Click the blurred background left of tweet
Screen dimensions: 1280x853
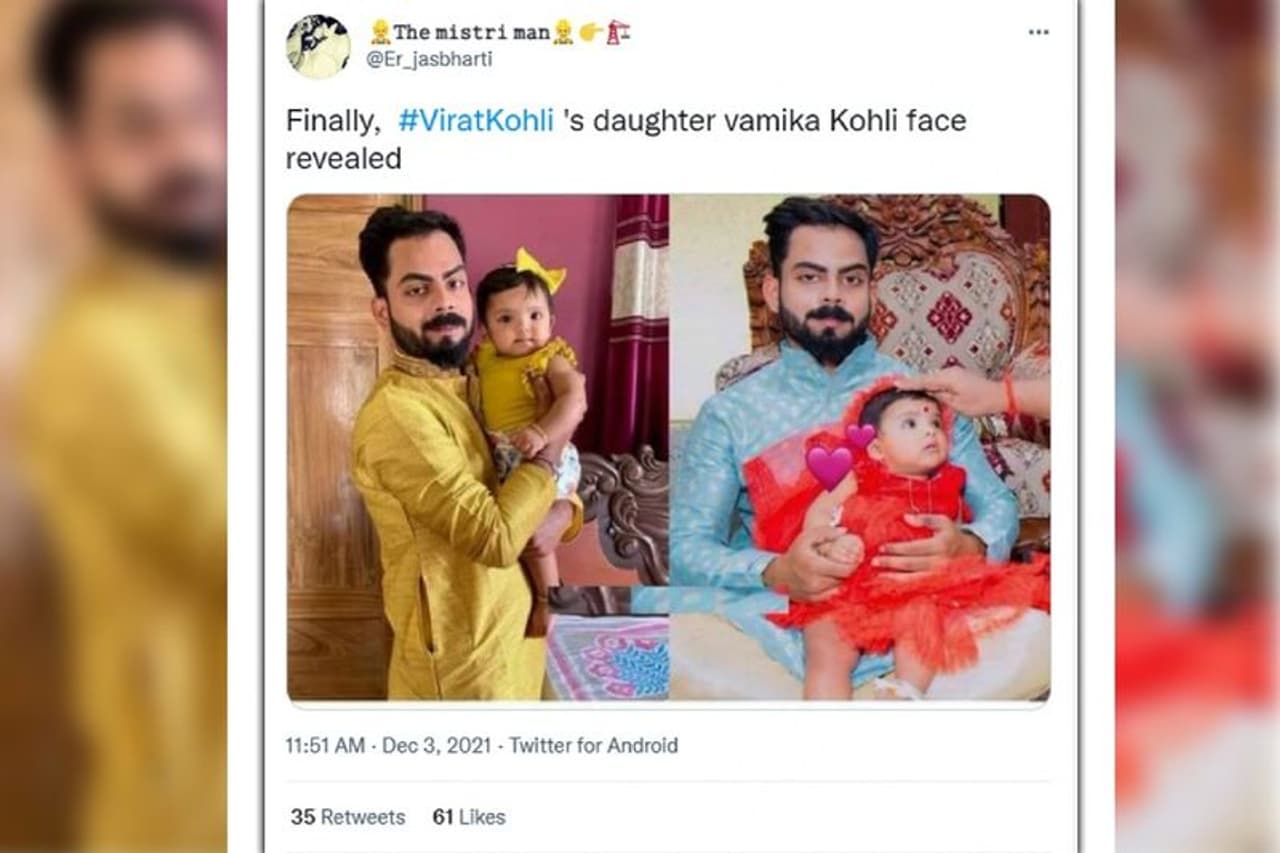point(113,426)
